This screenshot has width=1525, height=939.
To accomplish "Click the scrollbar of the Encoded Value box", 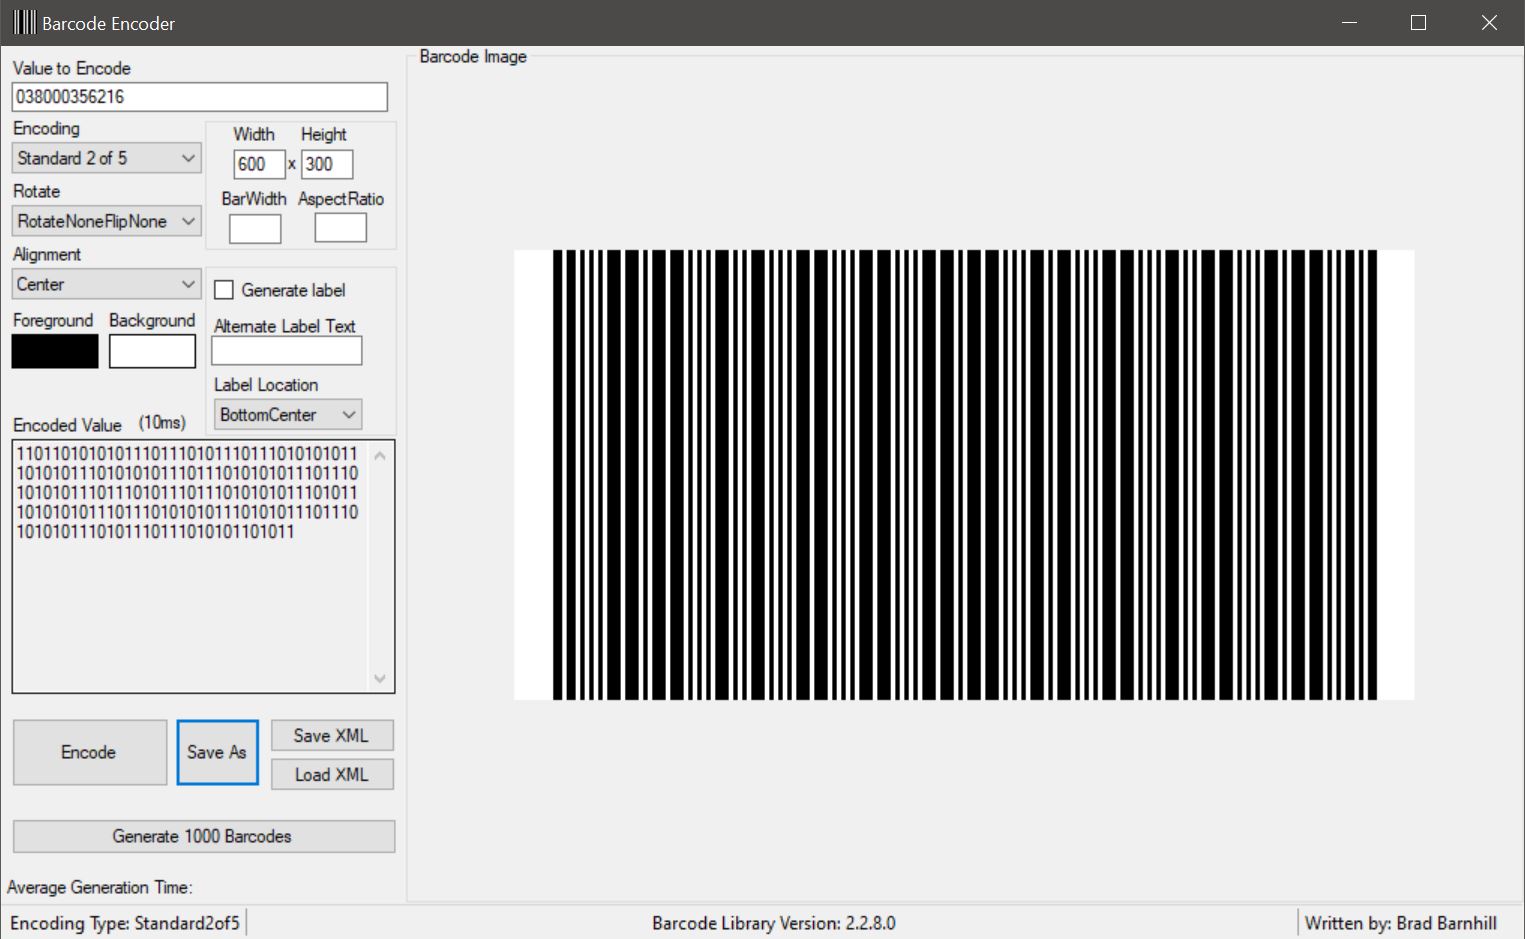I will coord(380,565).
